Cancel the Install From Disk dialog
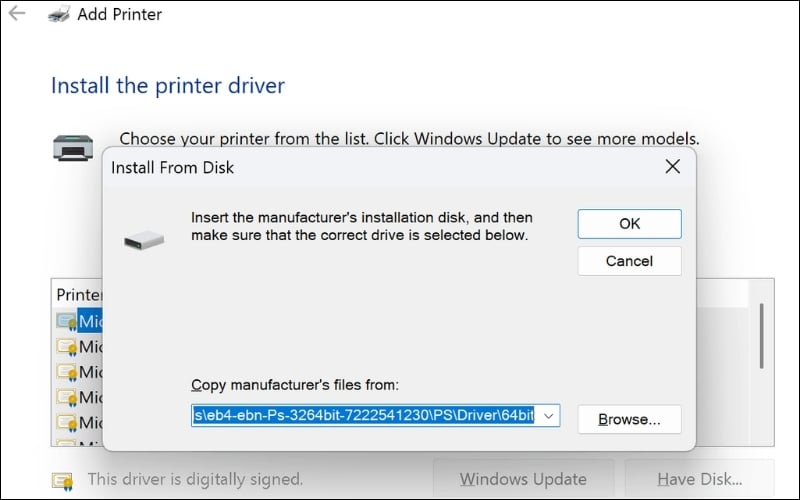This screenshot has width=800, height=500. click(x=629, y=261)
